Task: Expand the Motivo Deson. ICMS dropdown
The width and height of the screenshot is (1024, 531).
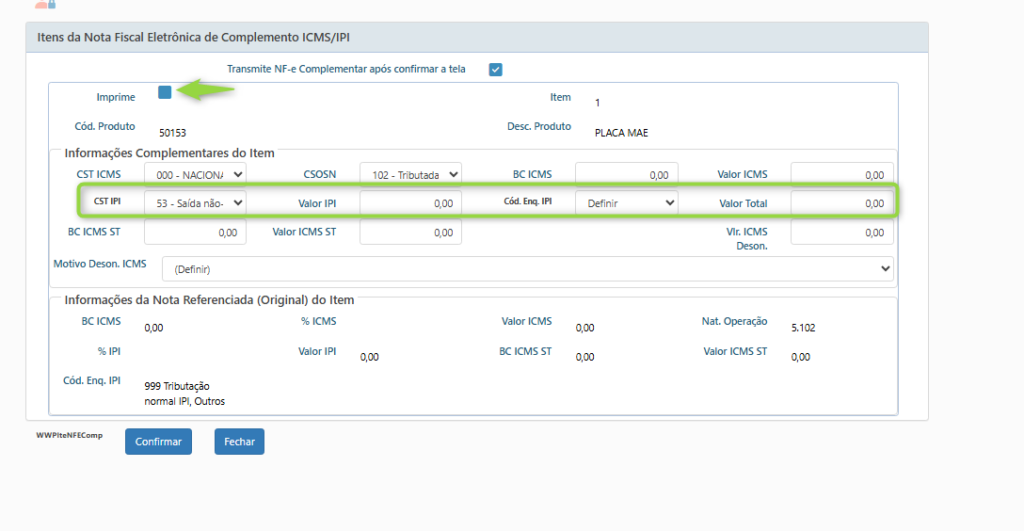Action: pyautogui.click(x=527, y=269)
